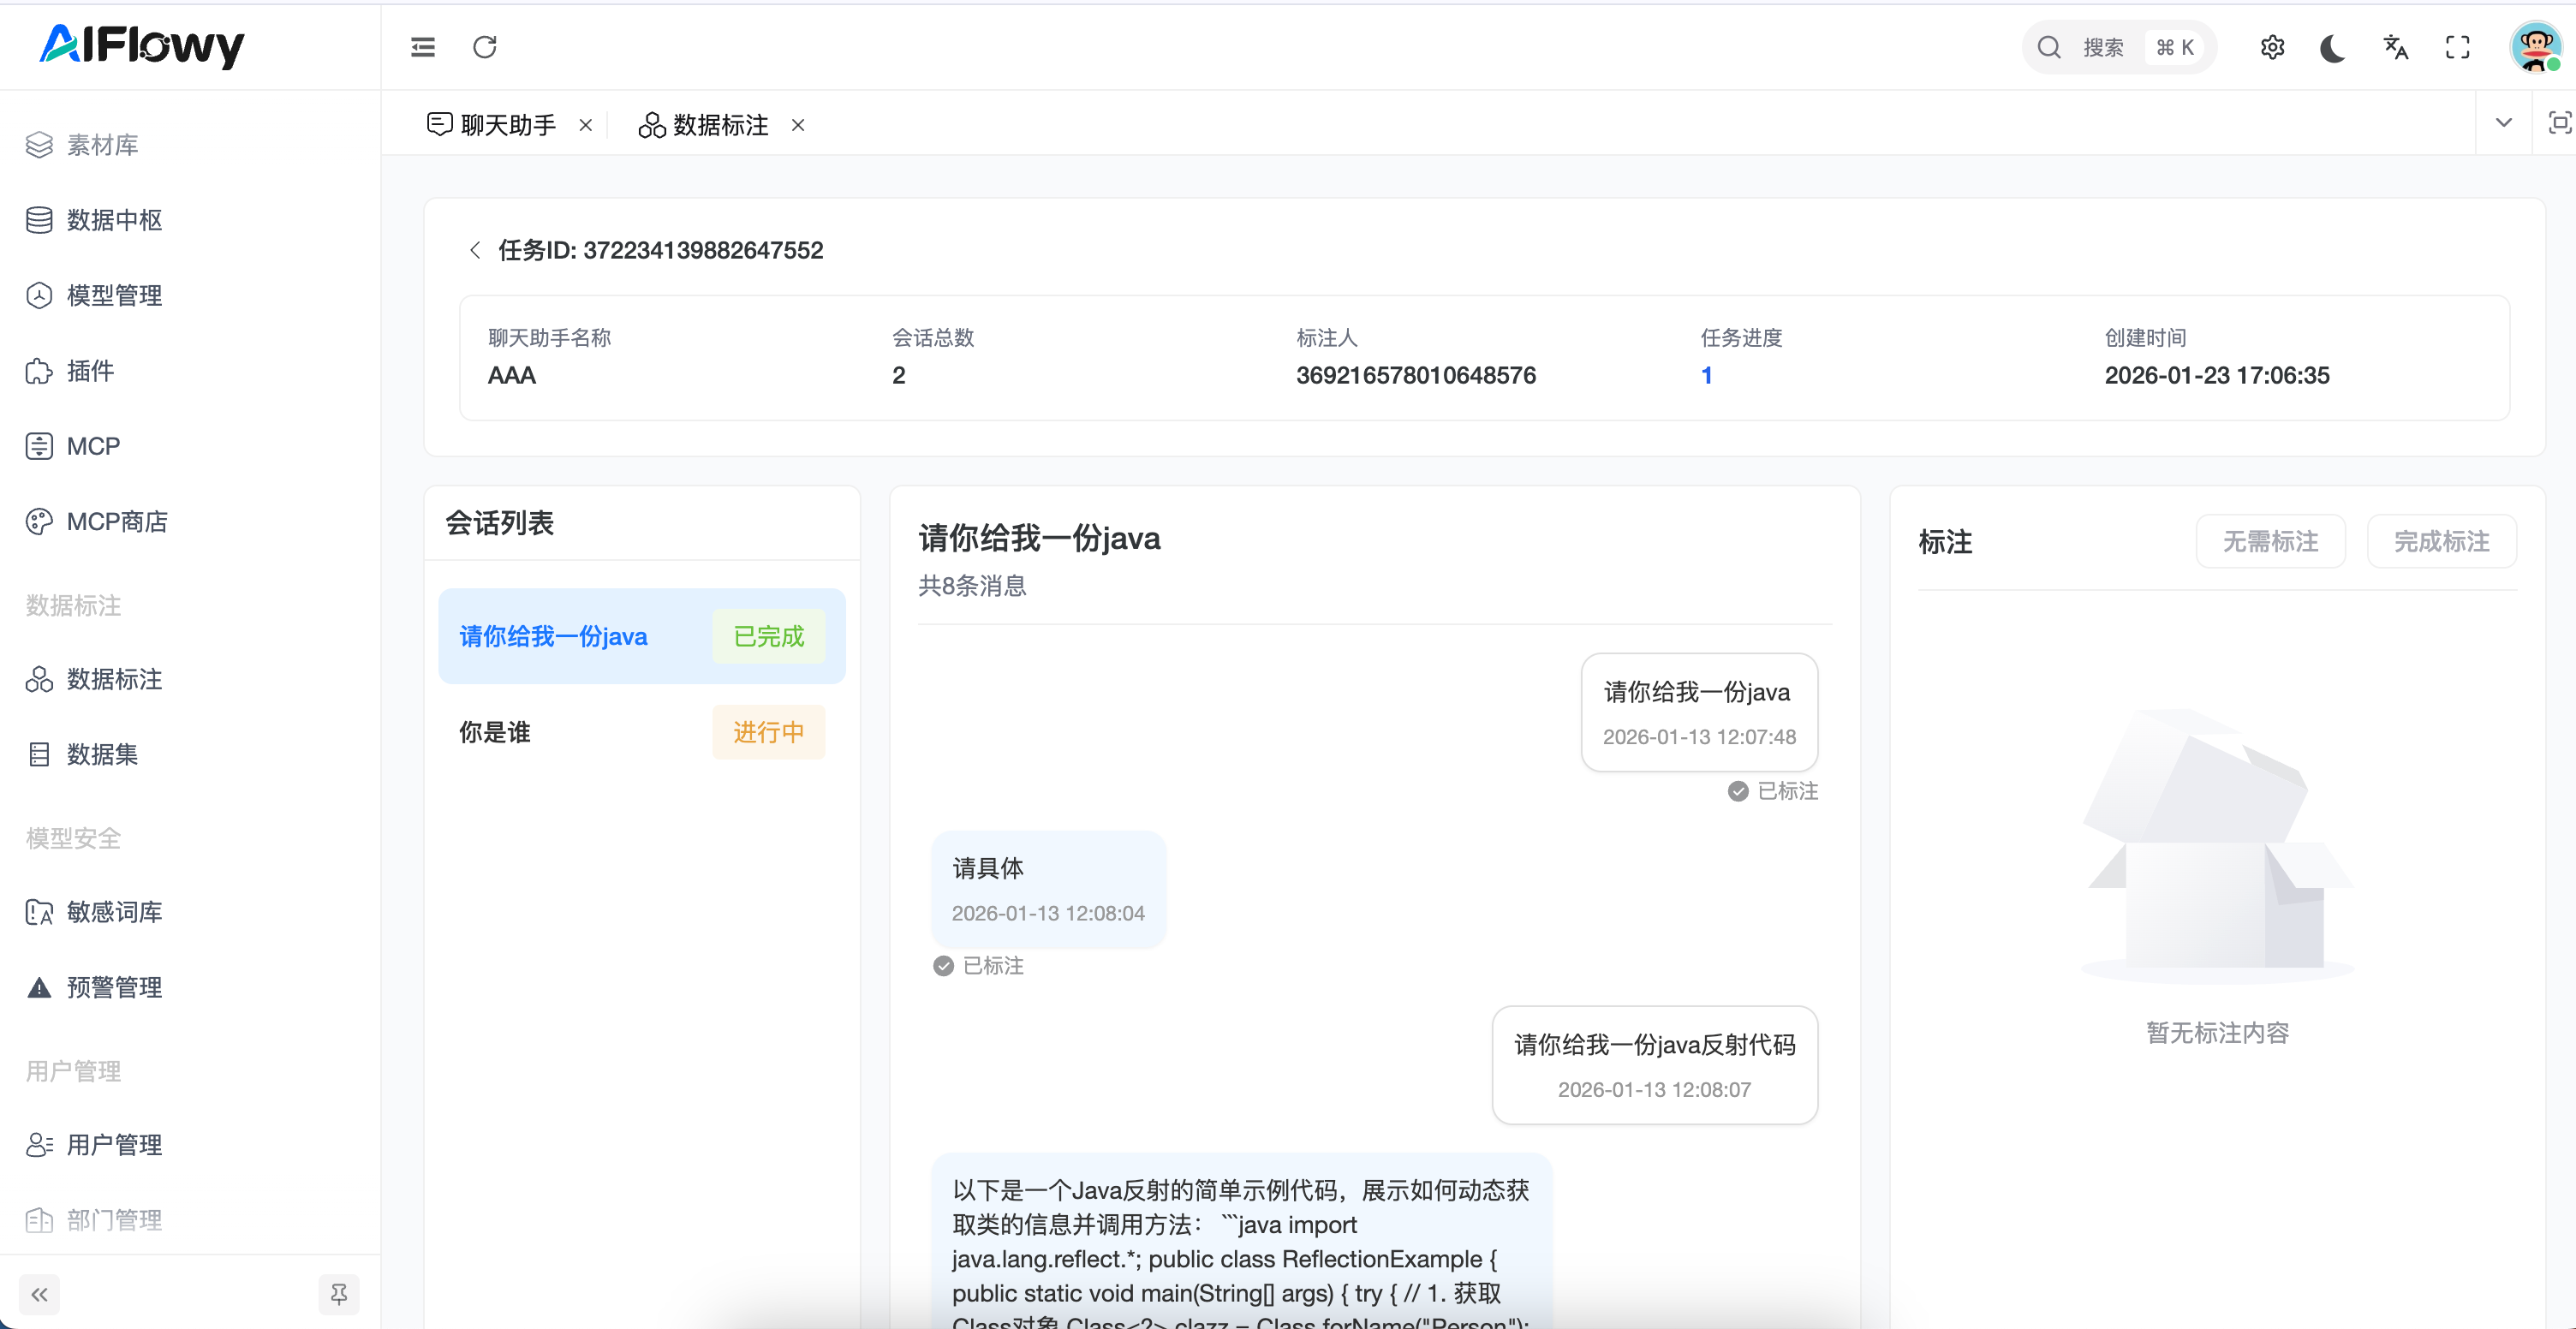Enter fullscreen with the expand icon
Viewport: 2576px width, 1329px height.
click(2457, 47)
